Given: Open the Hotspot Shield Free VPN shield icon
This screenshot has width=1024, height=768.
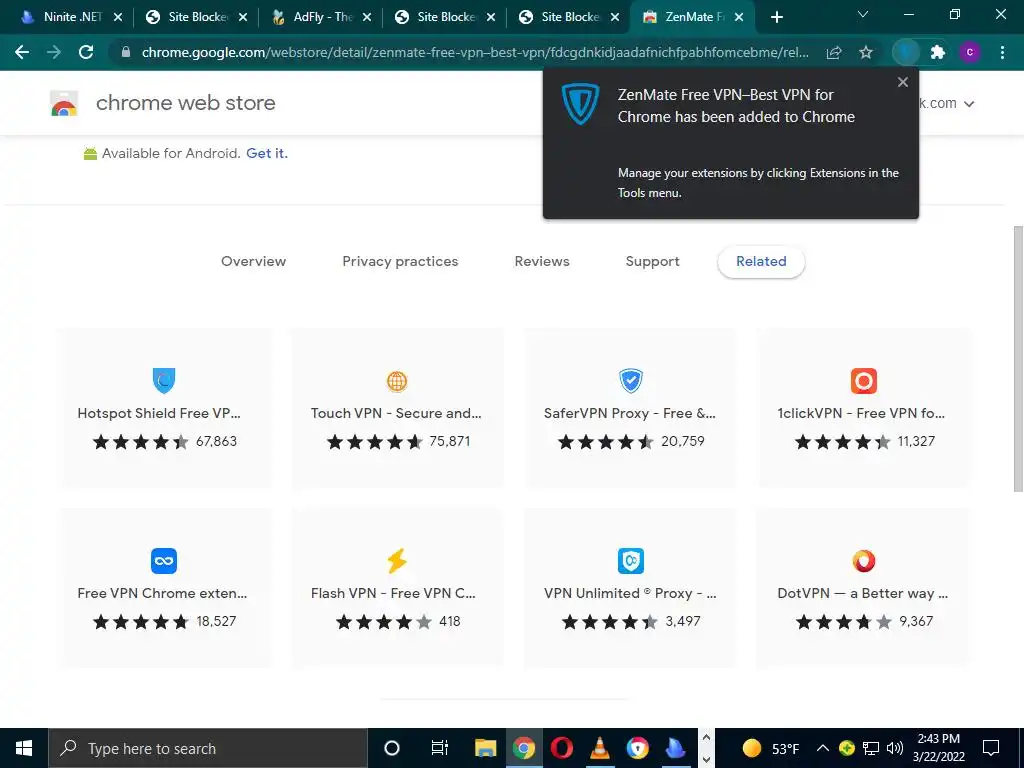Looking at the screenshot, I should coord(164,381).
